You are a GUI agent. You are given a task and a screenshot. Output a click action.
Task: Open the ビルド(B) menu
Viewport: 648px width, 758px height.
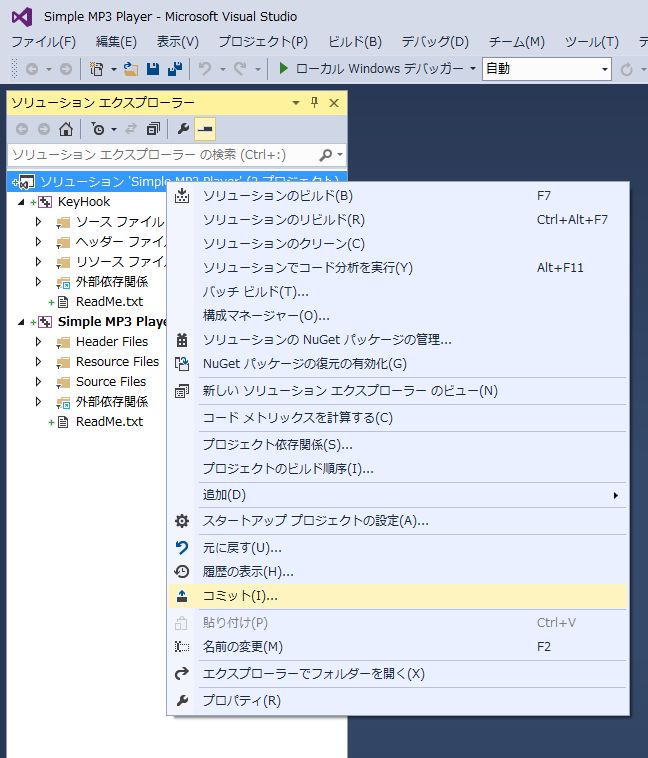click(355, 42)
